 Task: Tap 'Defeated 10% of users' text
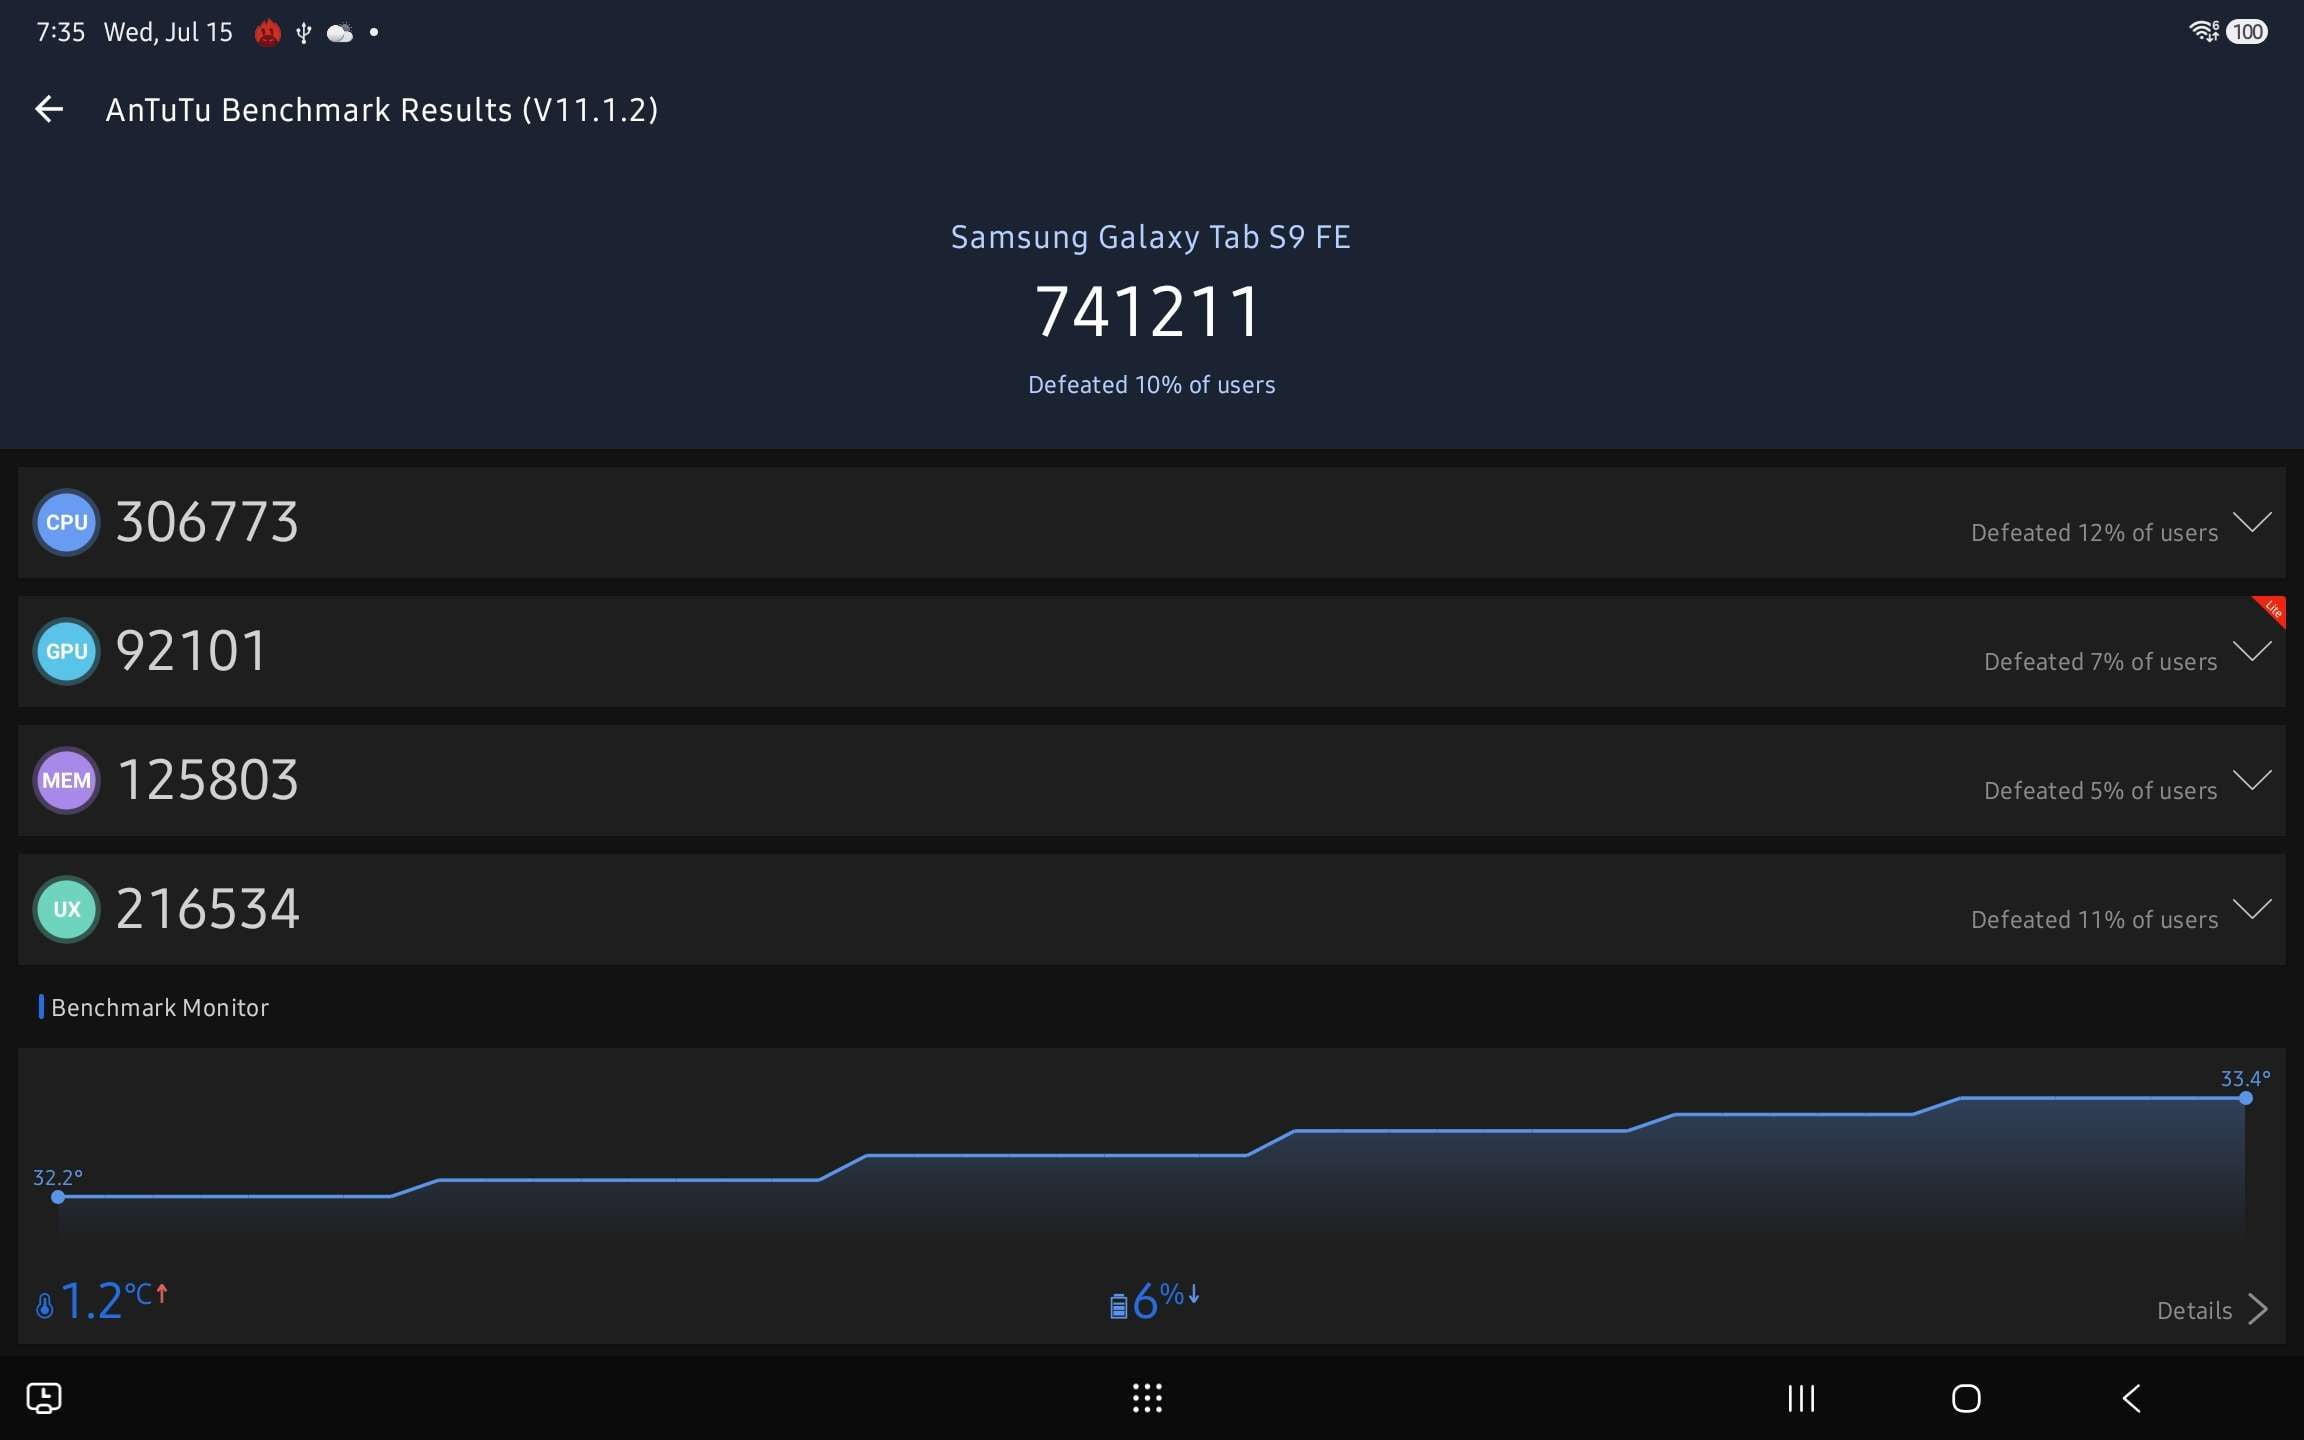(x=1152, y=385)
